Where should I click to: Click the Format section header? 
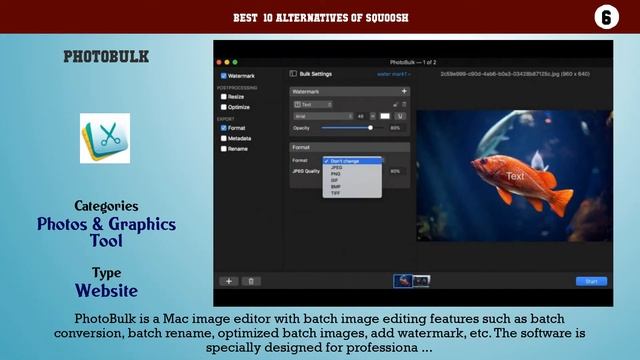tap(350, 147)
